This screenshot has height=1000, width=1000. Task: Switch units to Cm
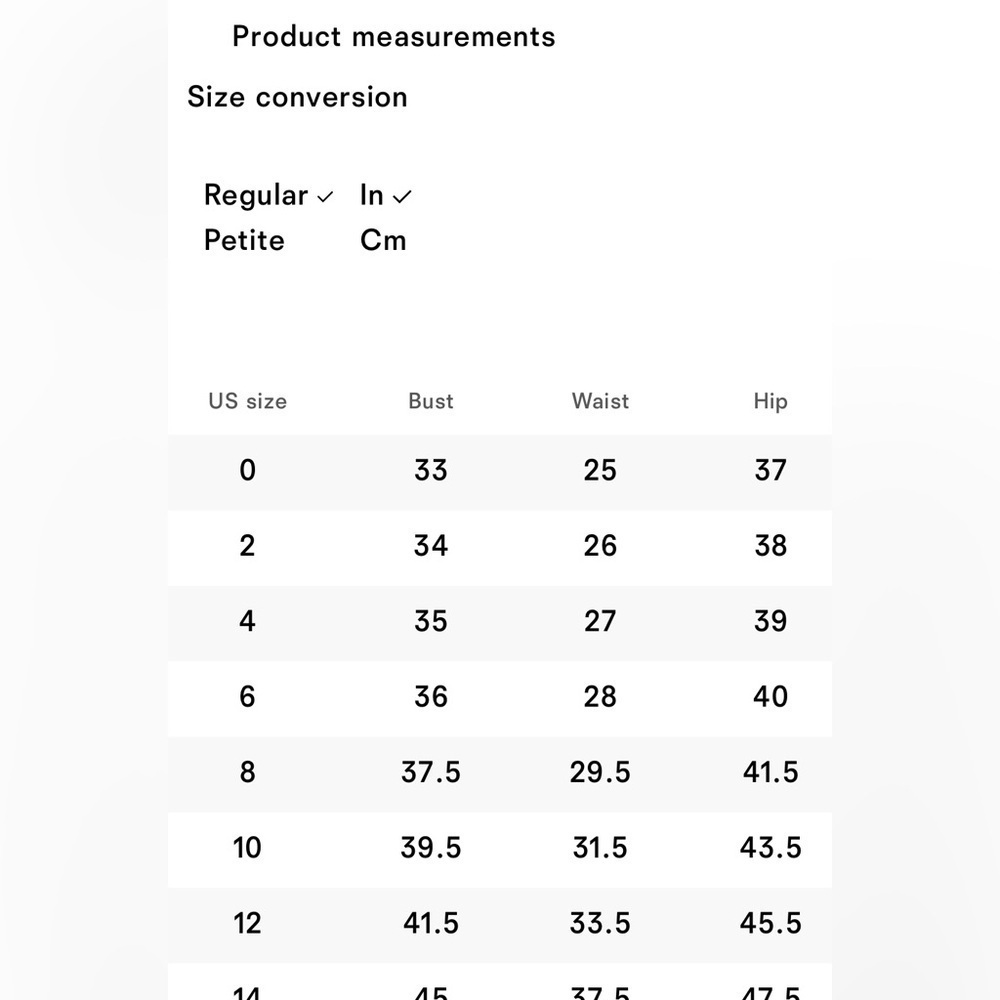(x=383, y=240)
